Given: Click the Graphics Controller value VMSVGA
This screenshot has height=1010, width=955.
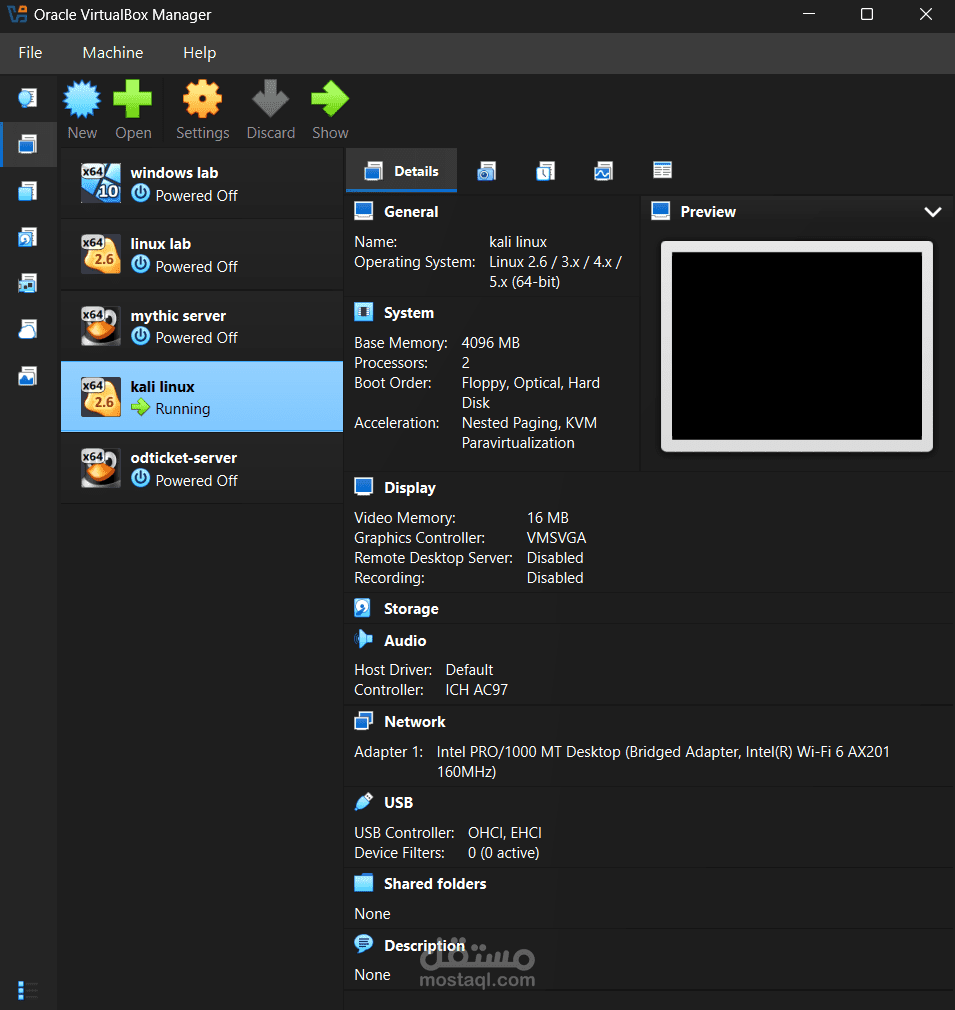Looking at the screenshot, I should 556,538.
